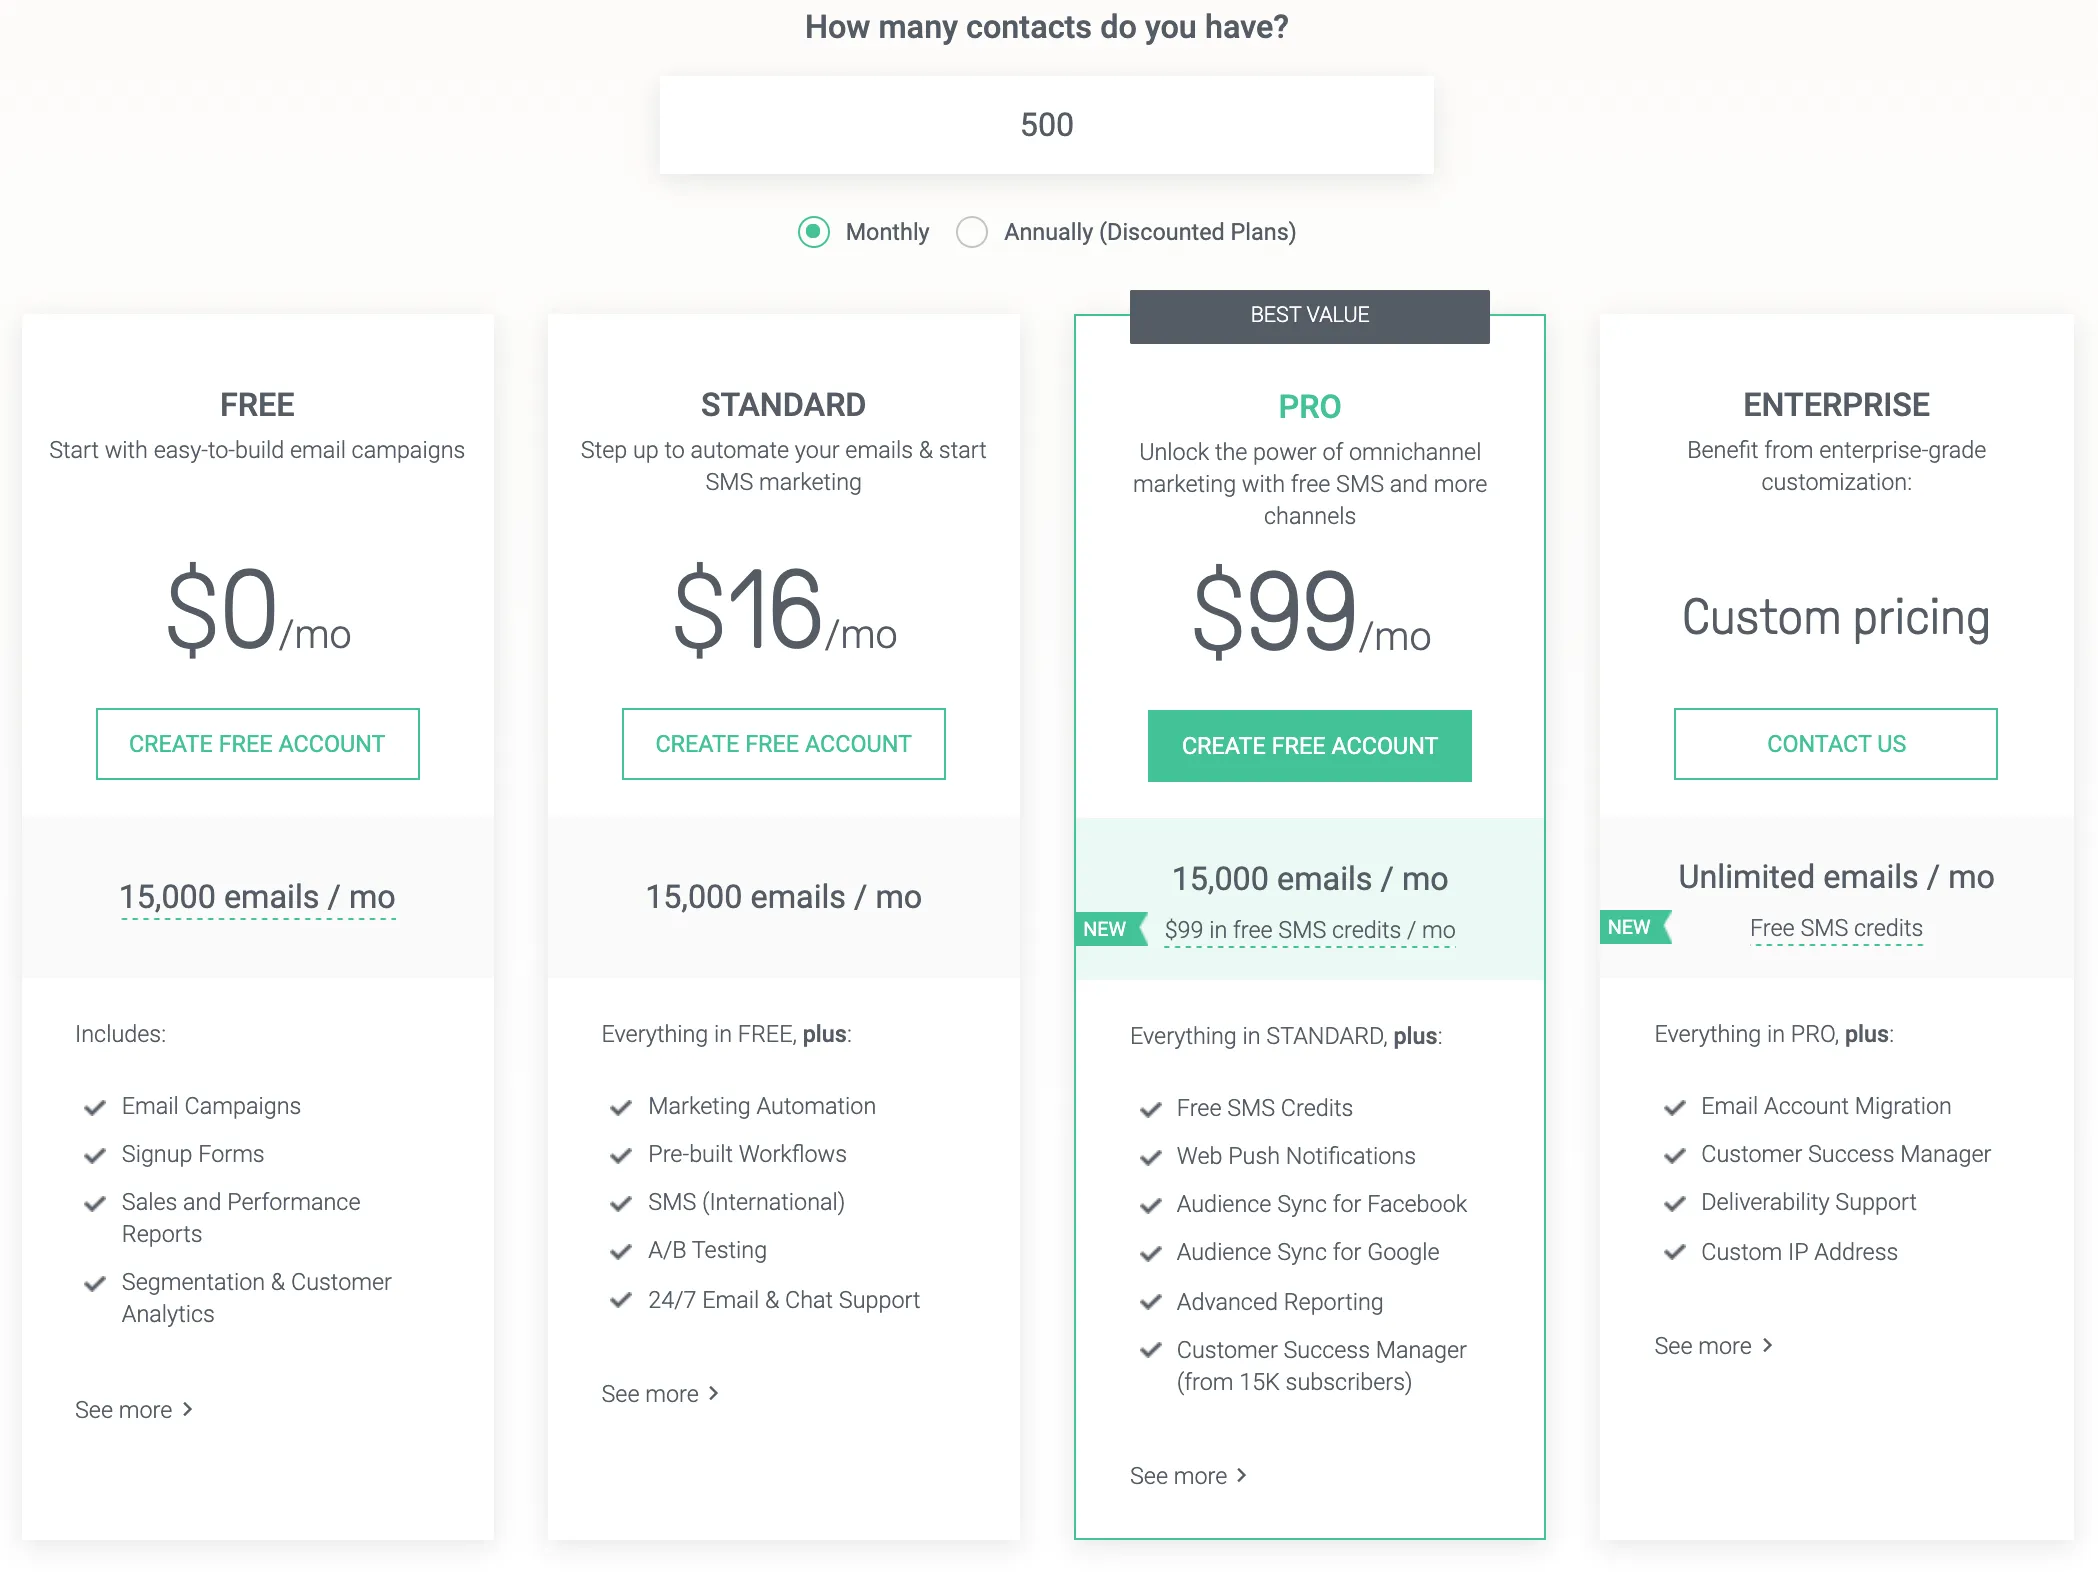Expand See more in PRO plan
The width and height of the screenshot is (2098, 1572).
1188,1476
